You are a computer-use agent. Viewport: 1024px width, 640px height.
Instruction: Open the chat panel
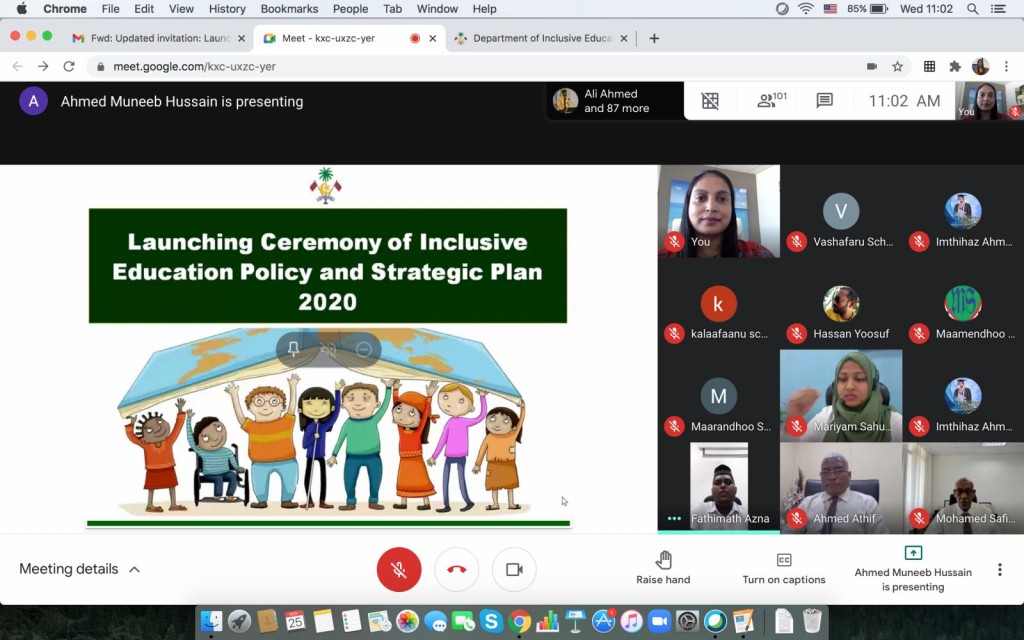click(x=824, y=101)
